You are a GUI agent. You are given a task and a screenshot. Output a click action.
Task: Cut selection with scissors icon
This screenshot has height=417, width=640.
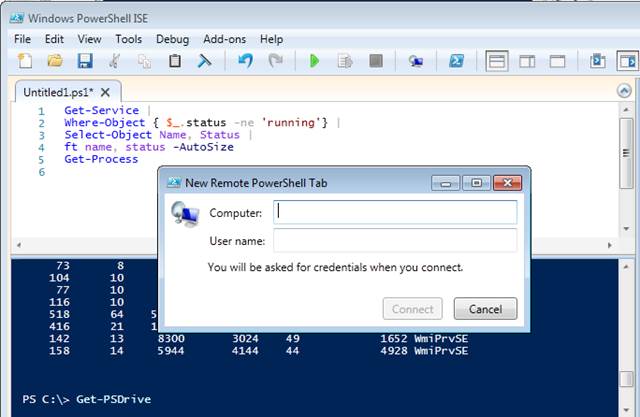coord(115,61)
